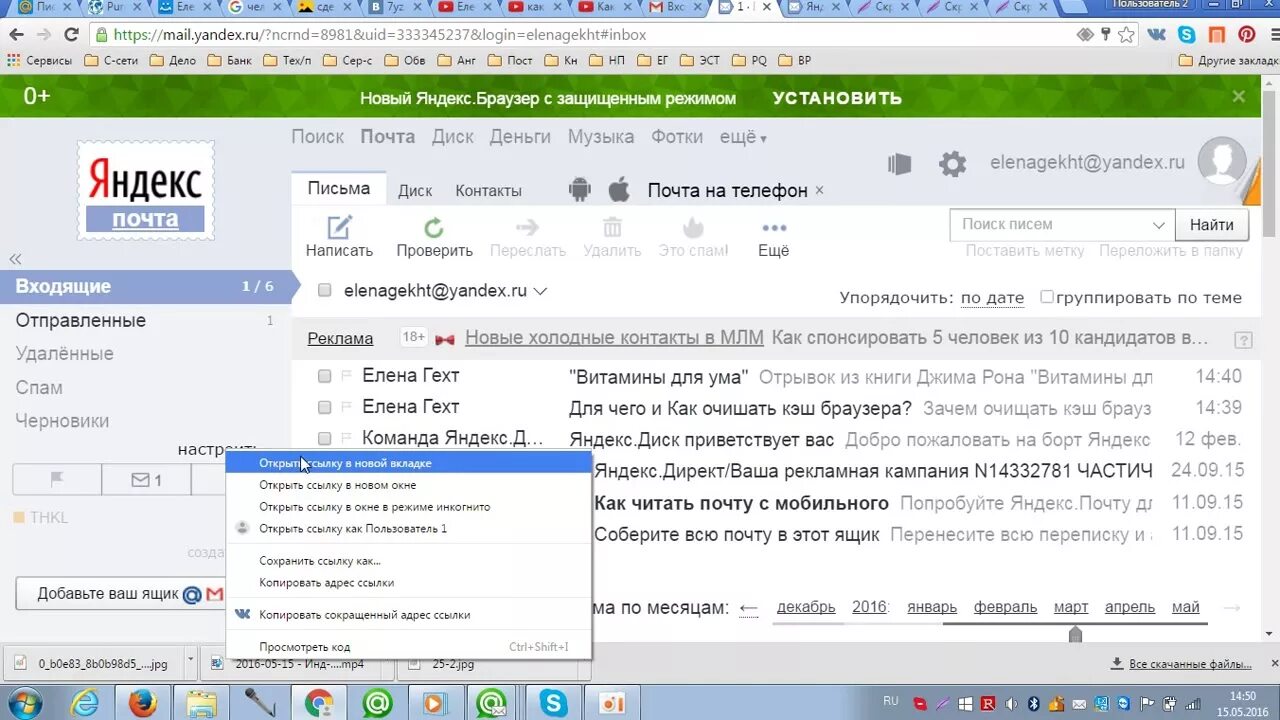Go back in browser history
This screenshot has height=720, width=1280.
pos(16,35)
